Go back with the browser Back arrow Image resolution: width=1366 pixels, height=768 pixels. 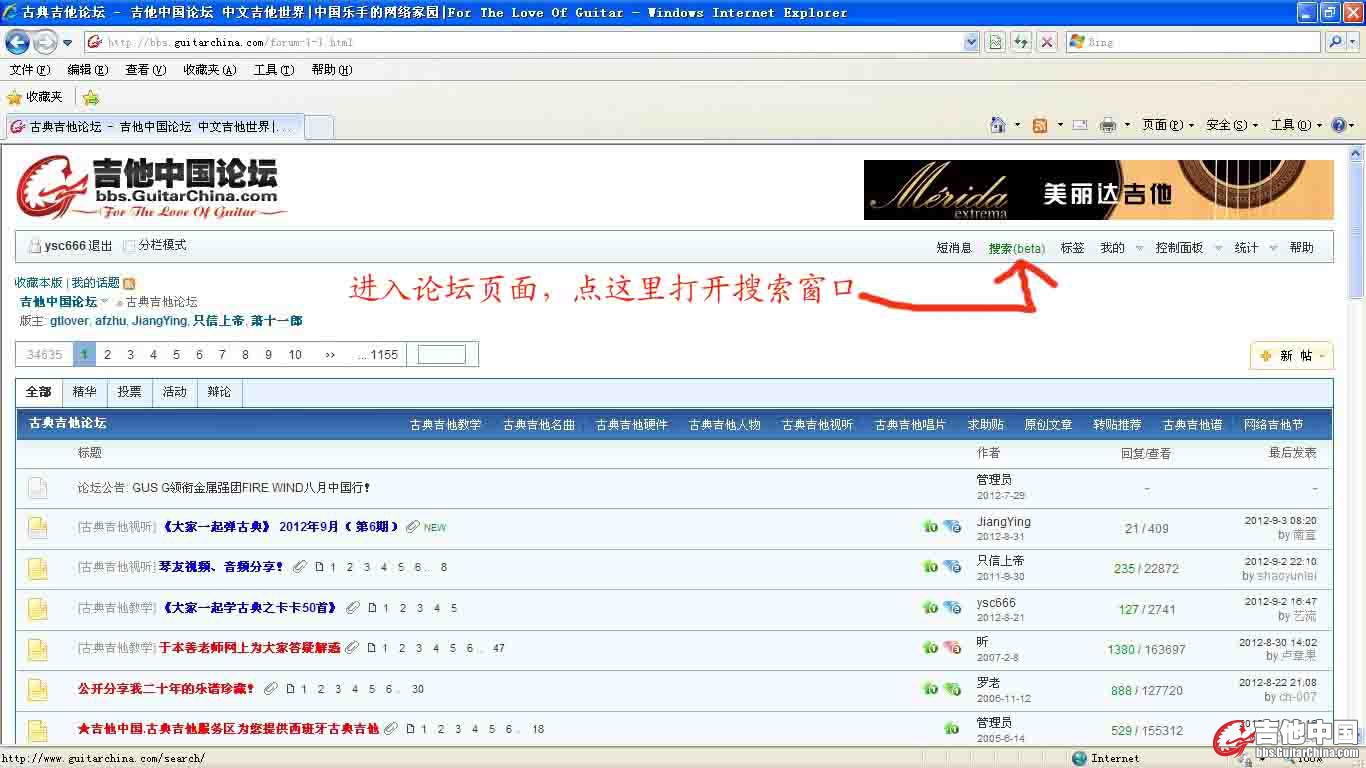(x=17, y=42)
